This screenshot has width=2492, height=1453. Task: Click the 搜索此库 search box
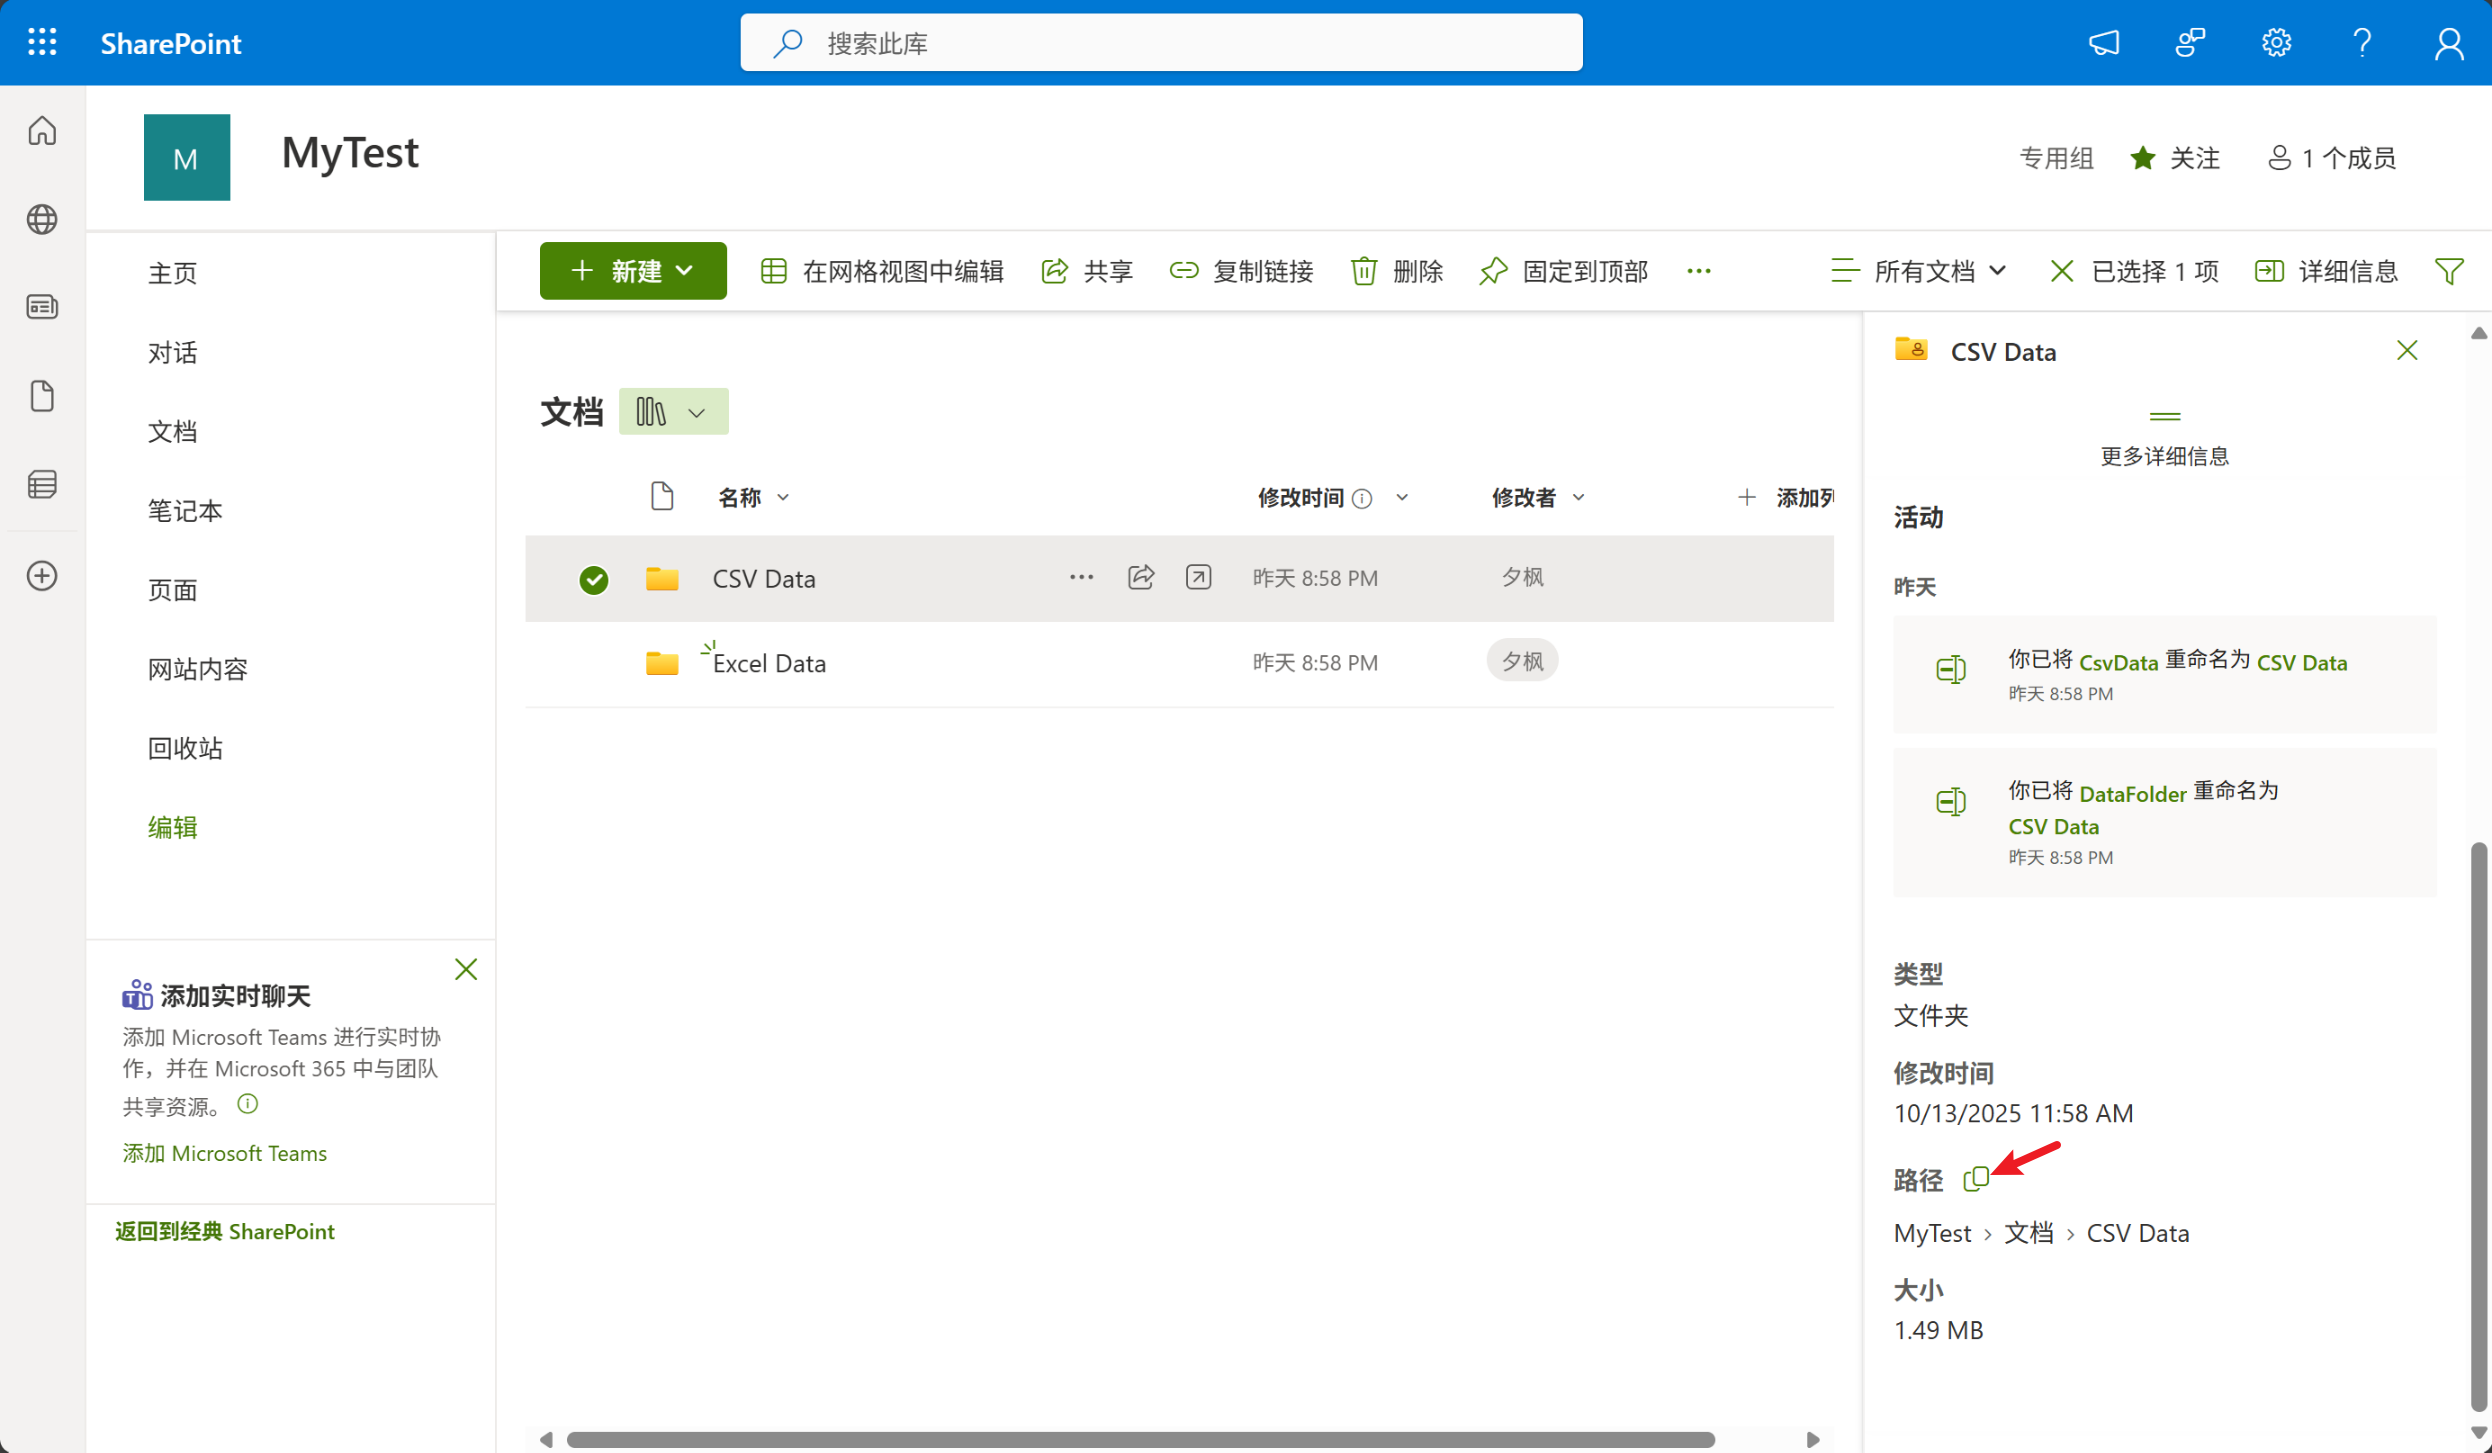click(x=1160, y=43)
